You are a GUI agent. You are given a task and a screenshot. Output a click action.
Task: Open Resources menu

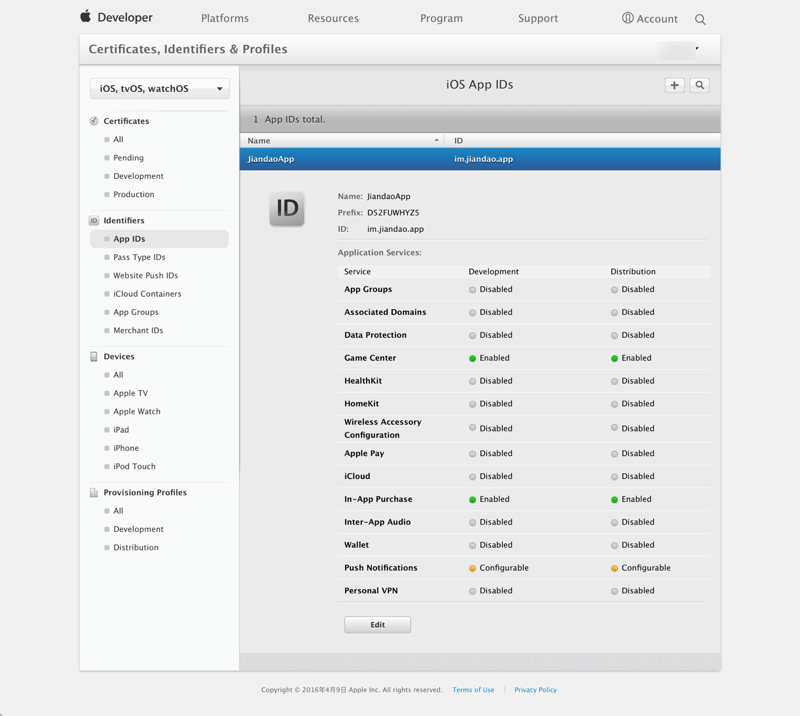click(x=333, y=18)
